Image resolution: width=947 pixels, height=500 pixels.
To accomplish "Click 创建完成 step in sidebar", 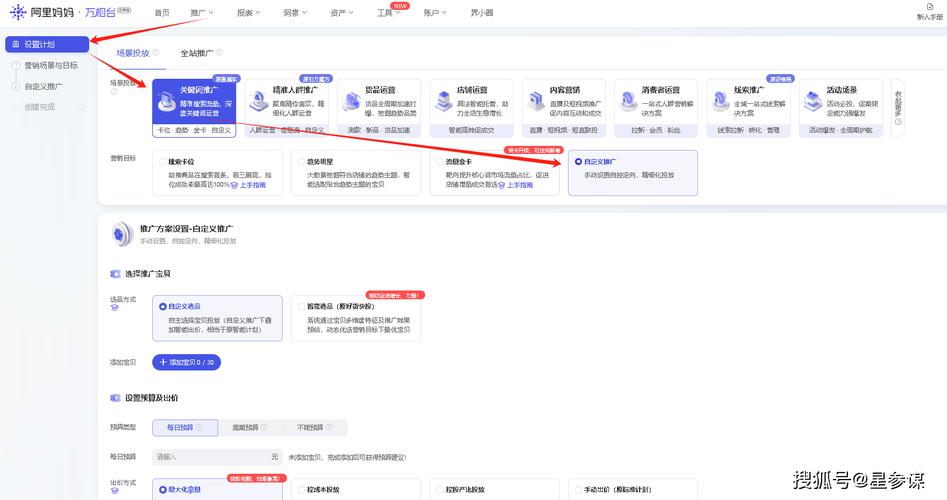I will tap(40, 107).
